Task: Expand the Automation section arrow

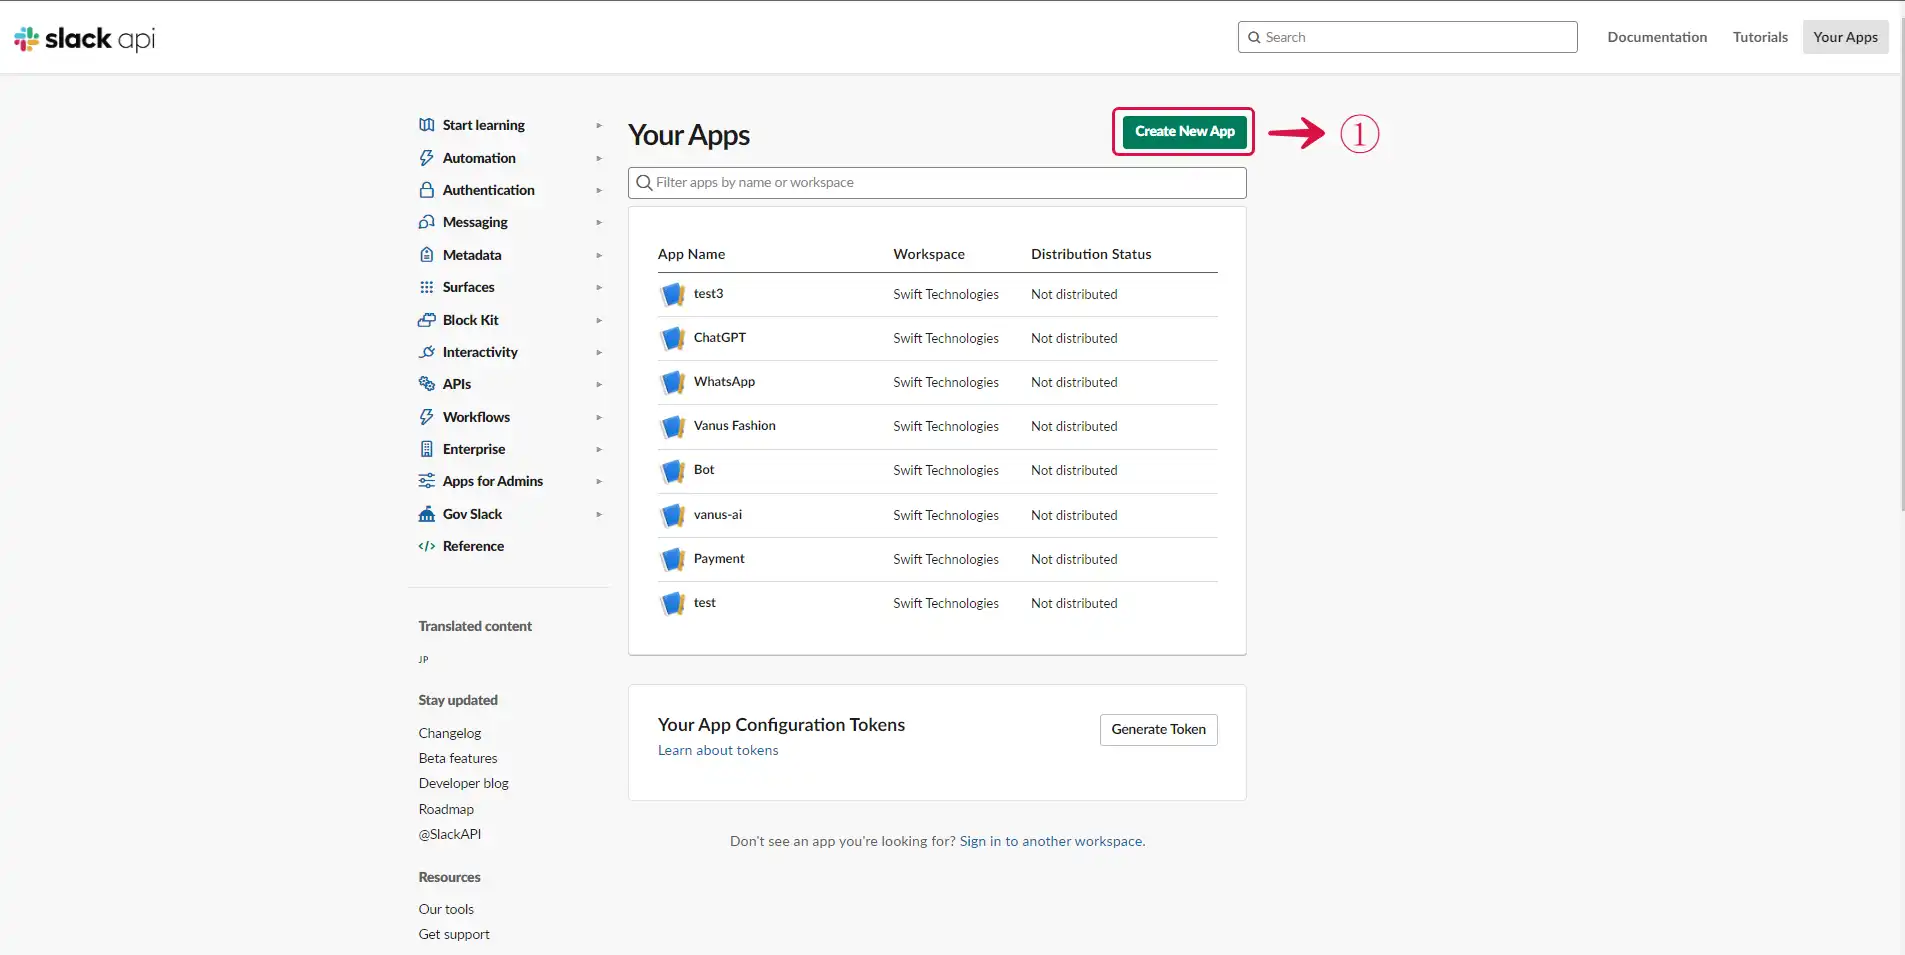Action: pyautogui.click(x=599, y=158)
